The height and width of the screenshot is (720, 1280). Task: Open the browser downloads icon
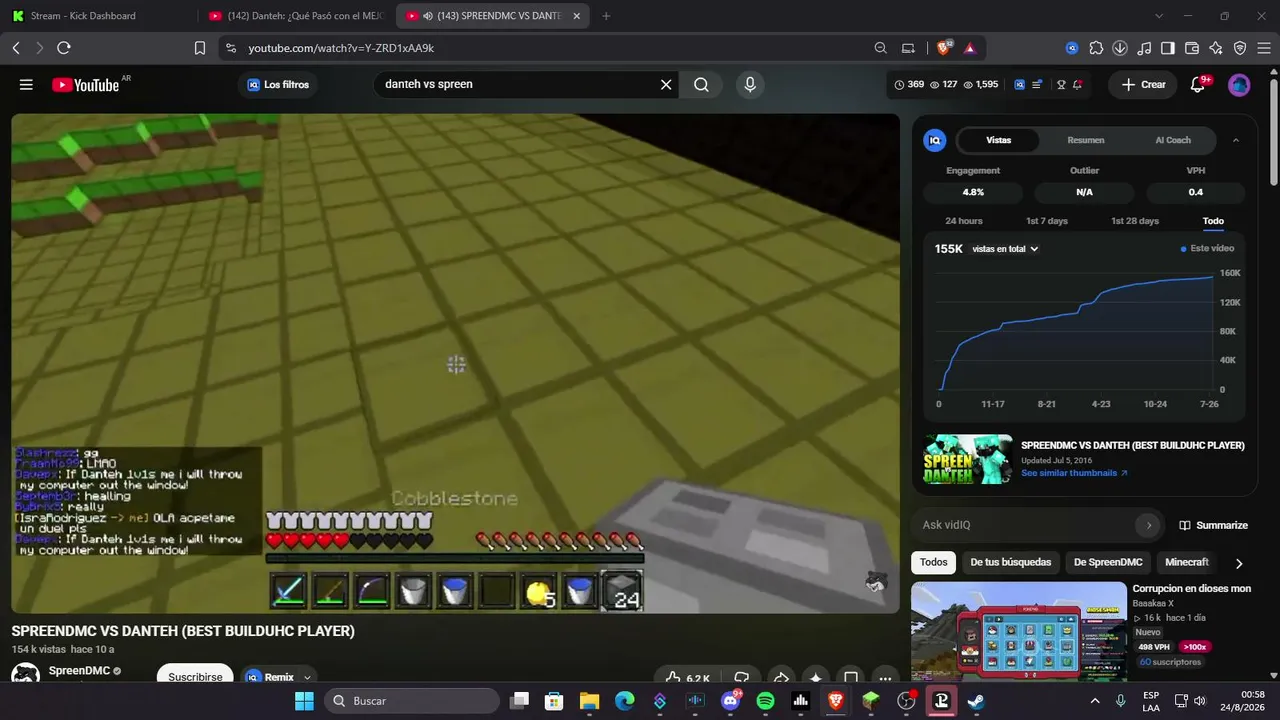coord(1120,48)
